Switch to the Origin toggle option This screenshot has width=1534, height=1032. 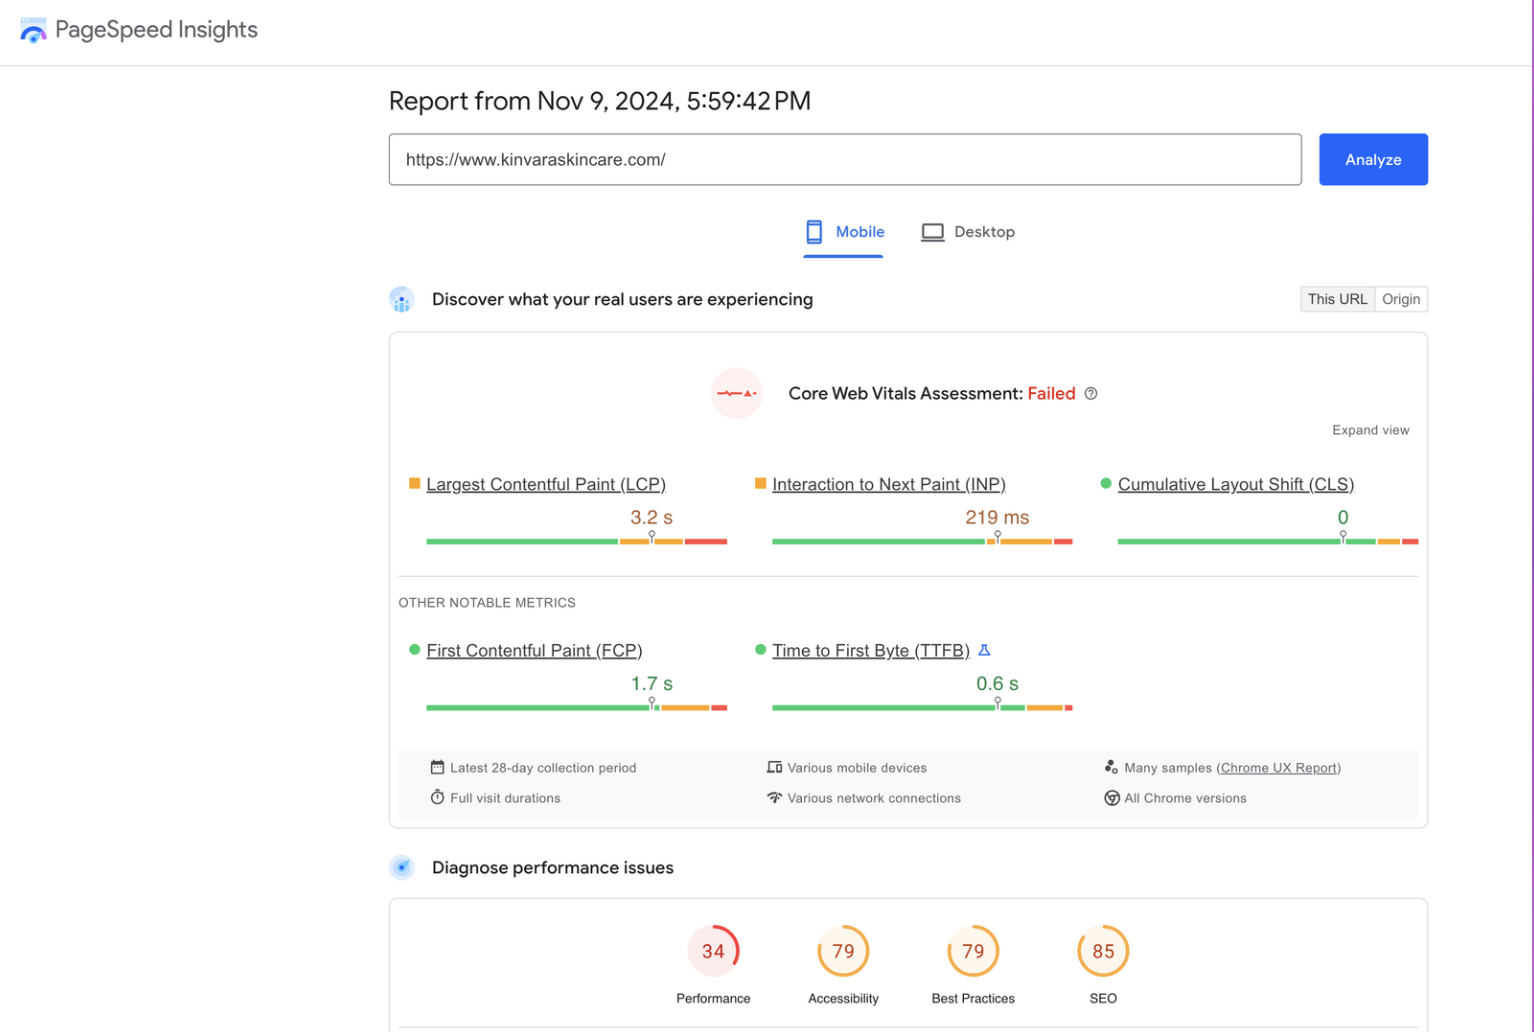(1401, 299)
